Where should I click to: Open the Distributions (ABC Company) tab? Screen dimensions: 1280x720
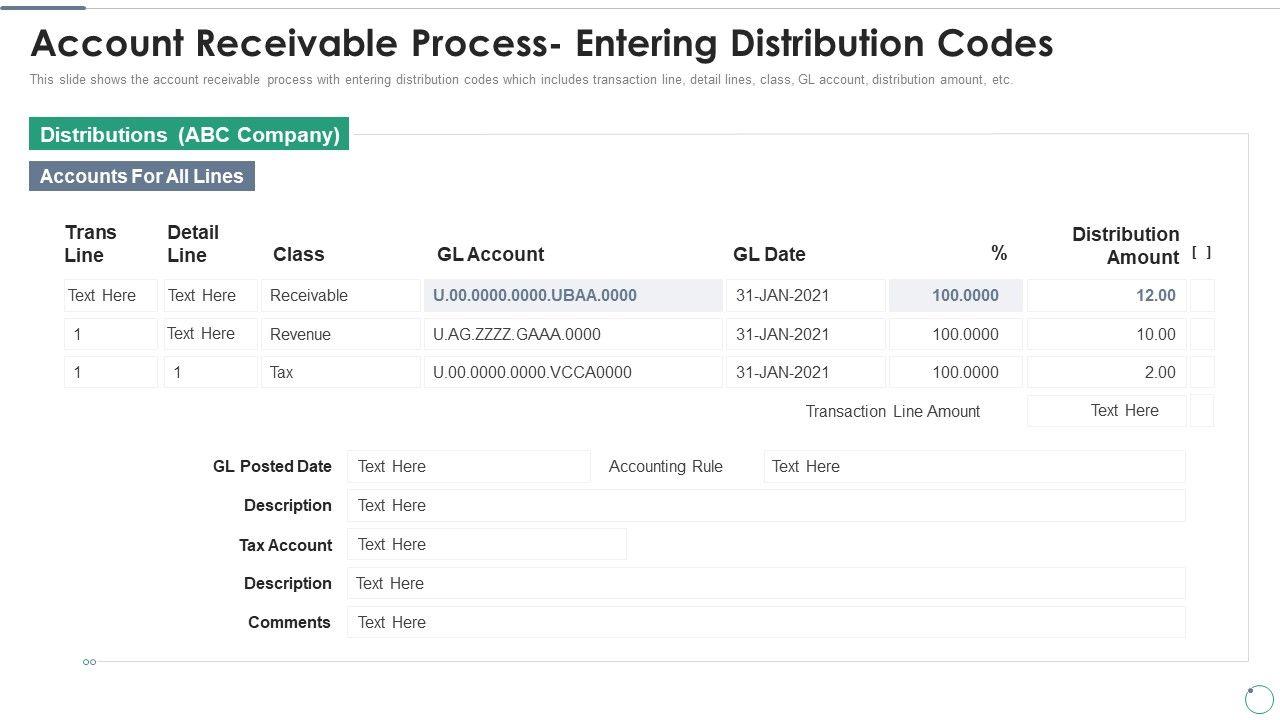coord(189,135)
